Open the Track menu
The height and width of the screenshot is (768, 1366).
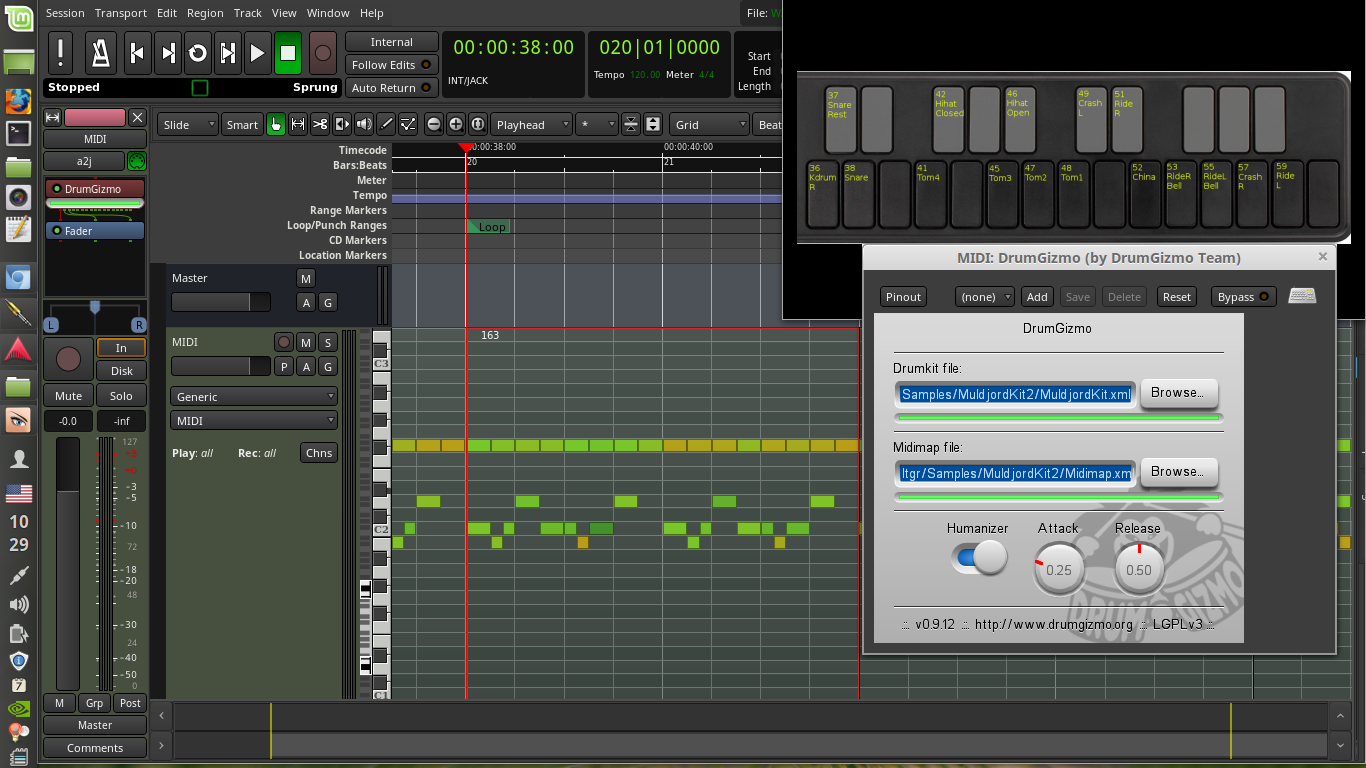248,13
